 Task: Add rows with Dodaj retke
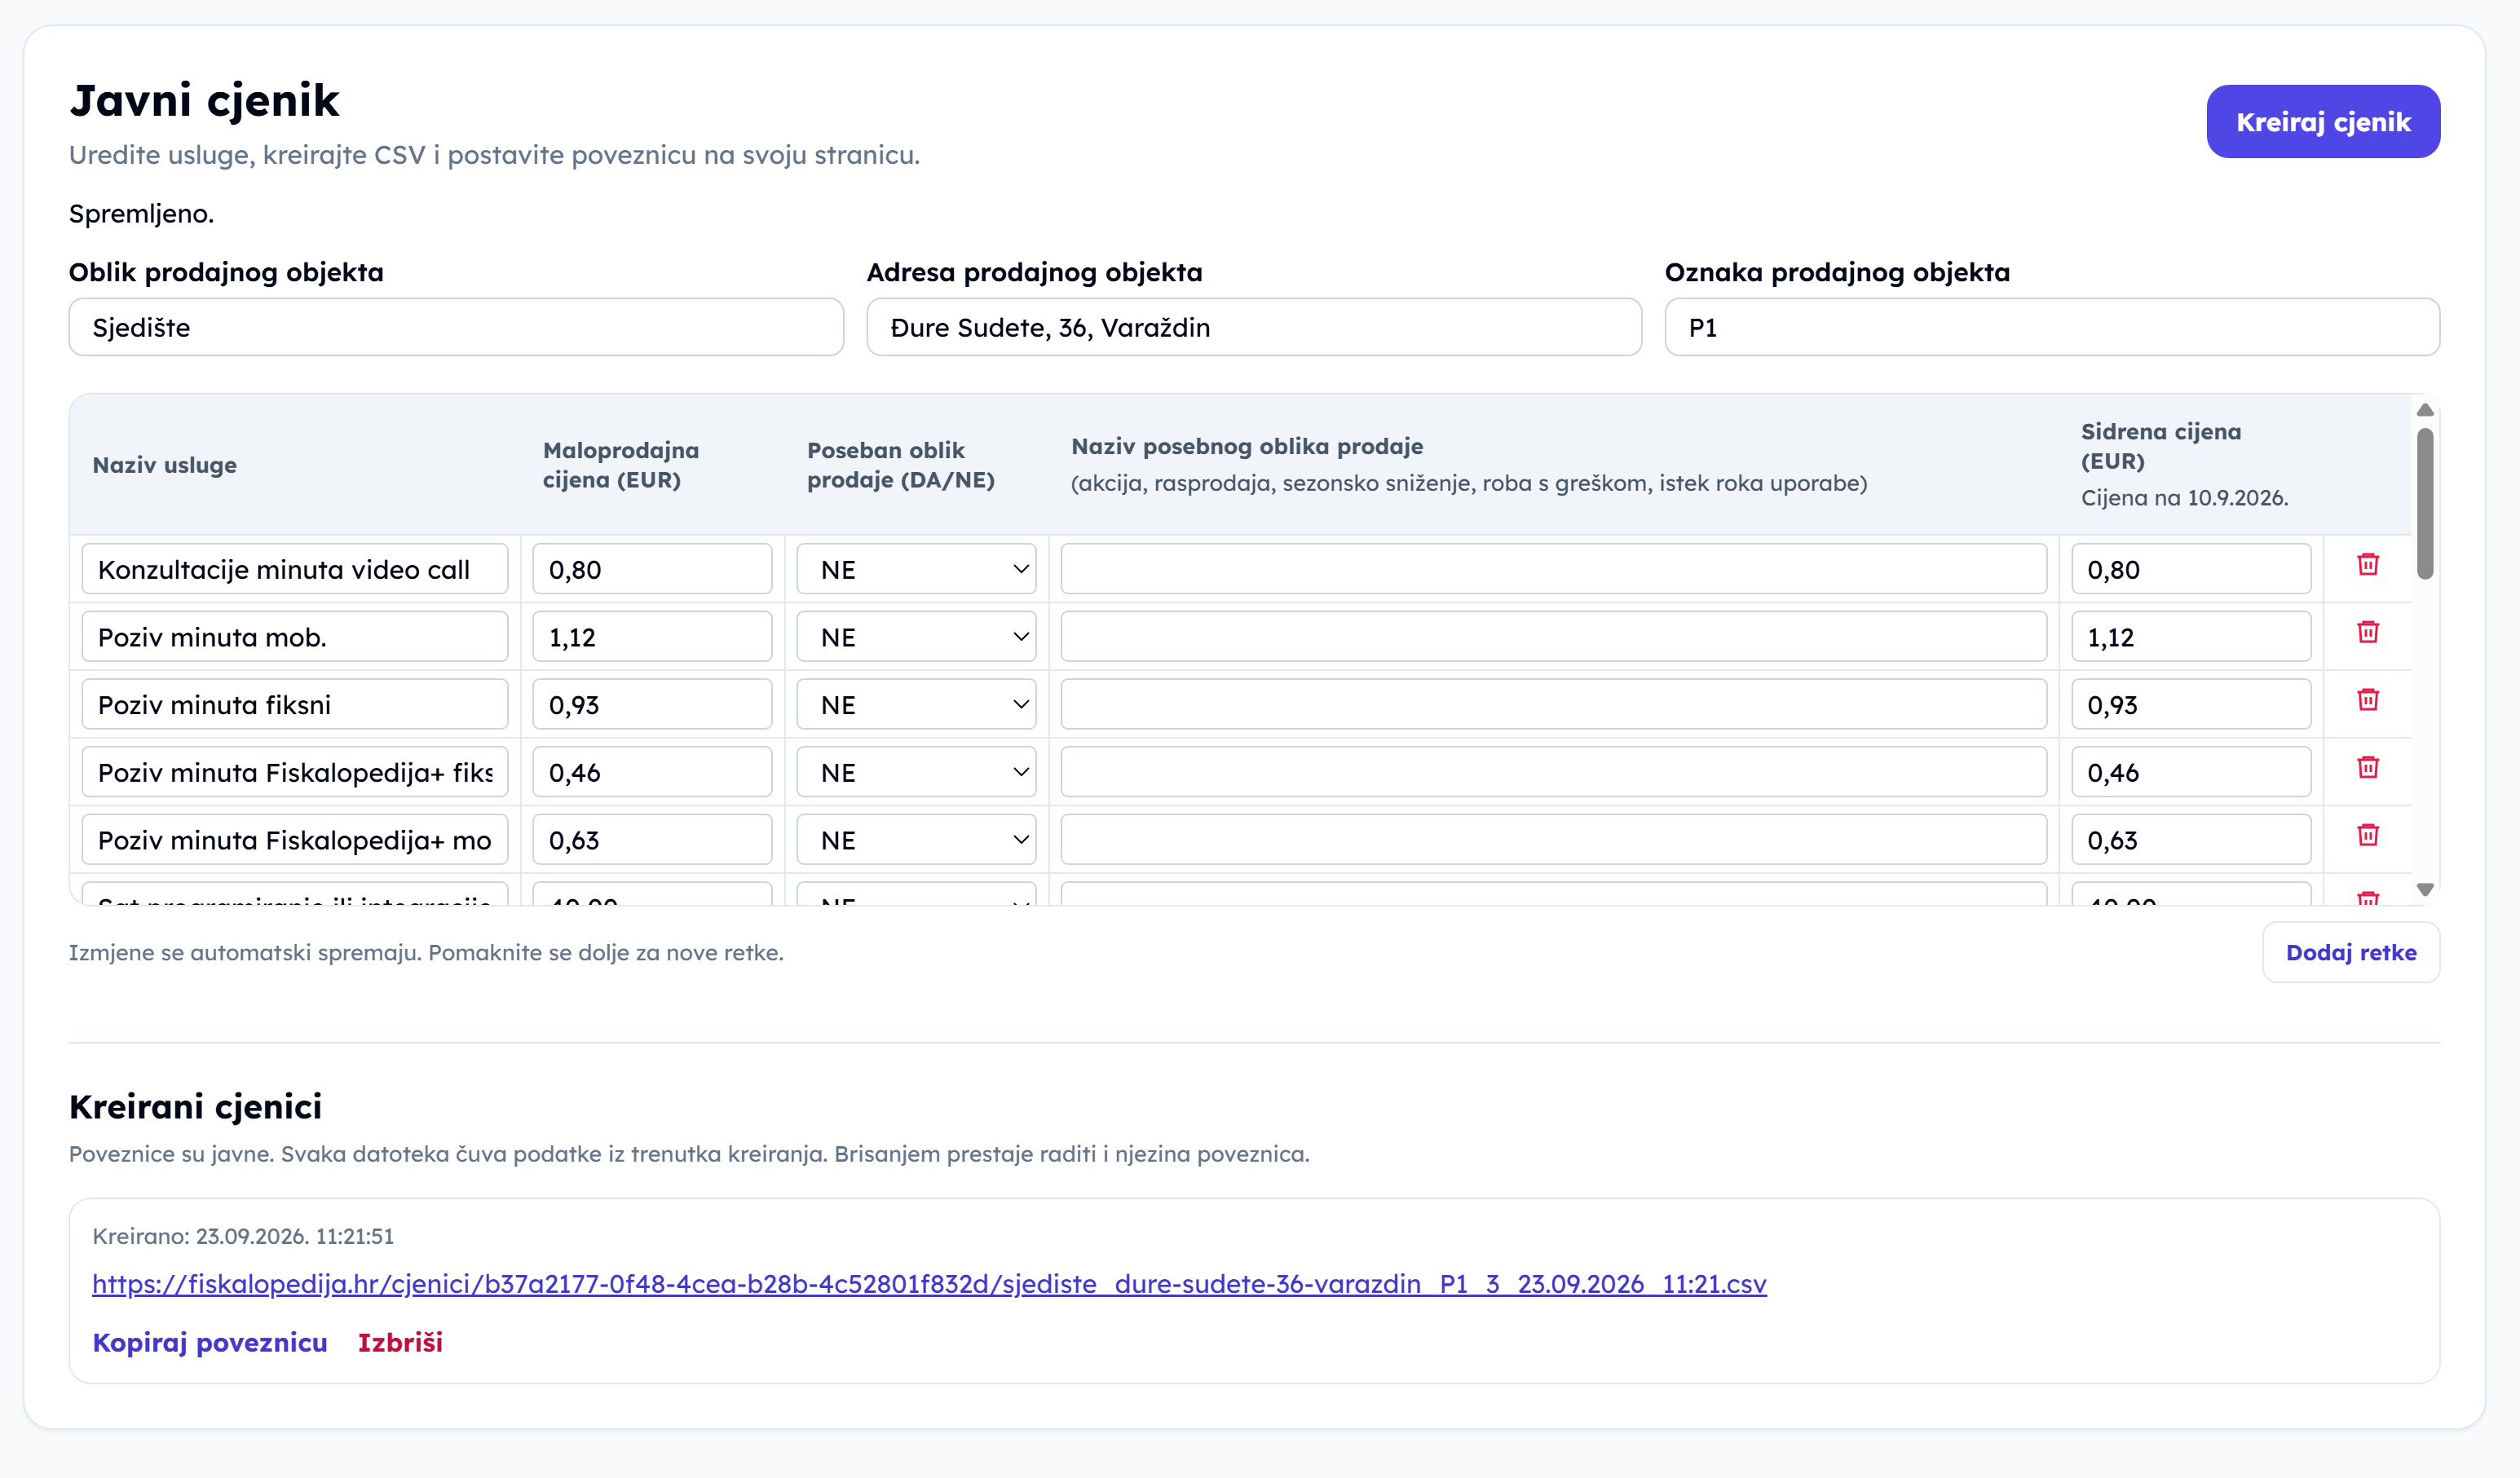coord(2351,953)
